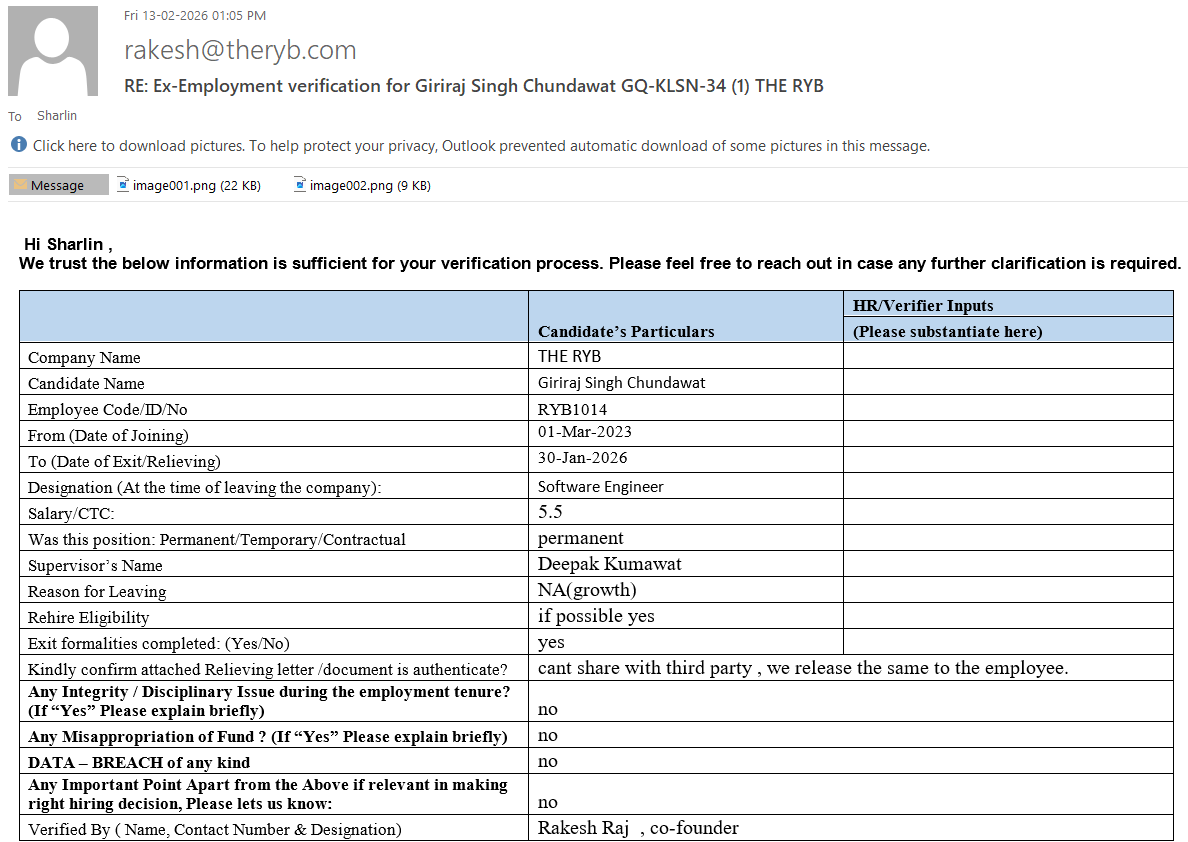The width and height of the screenshot is (1188, 842).
Task: Click Exit formalities completed label
Action: pyautogui.click(x=159, y=643)
